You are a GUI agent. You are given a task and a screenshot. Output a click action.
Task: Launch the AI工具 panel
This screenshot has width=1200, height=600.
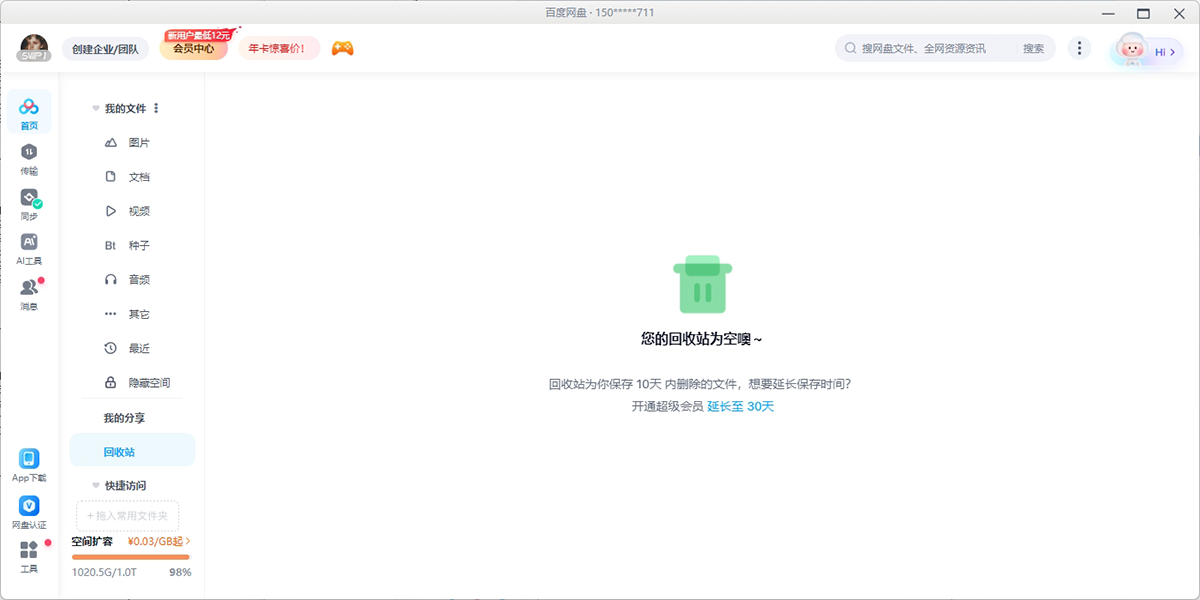(29, 249)
